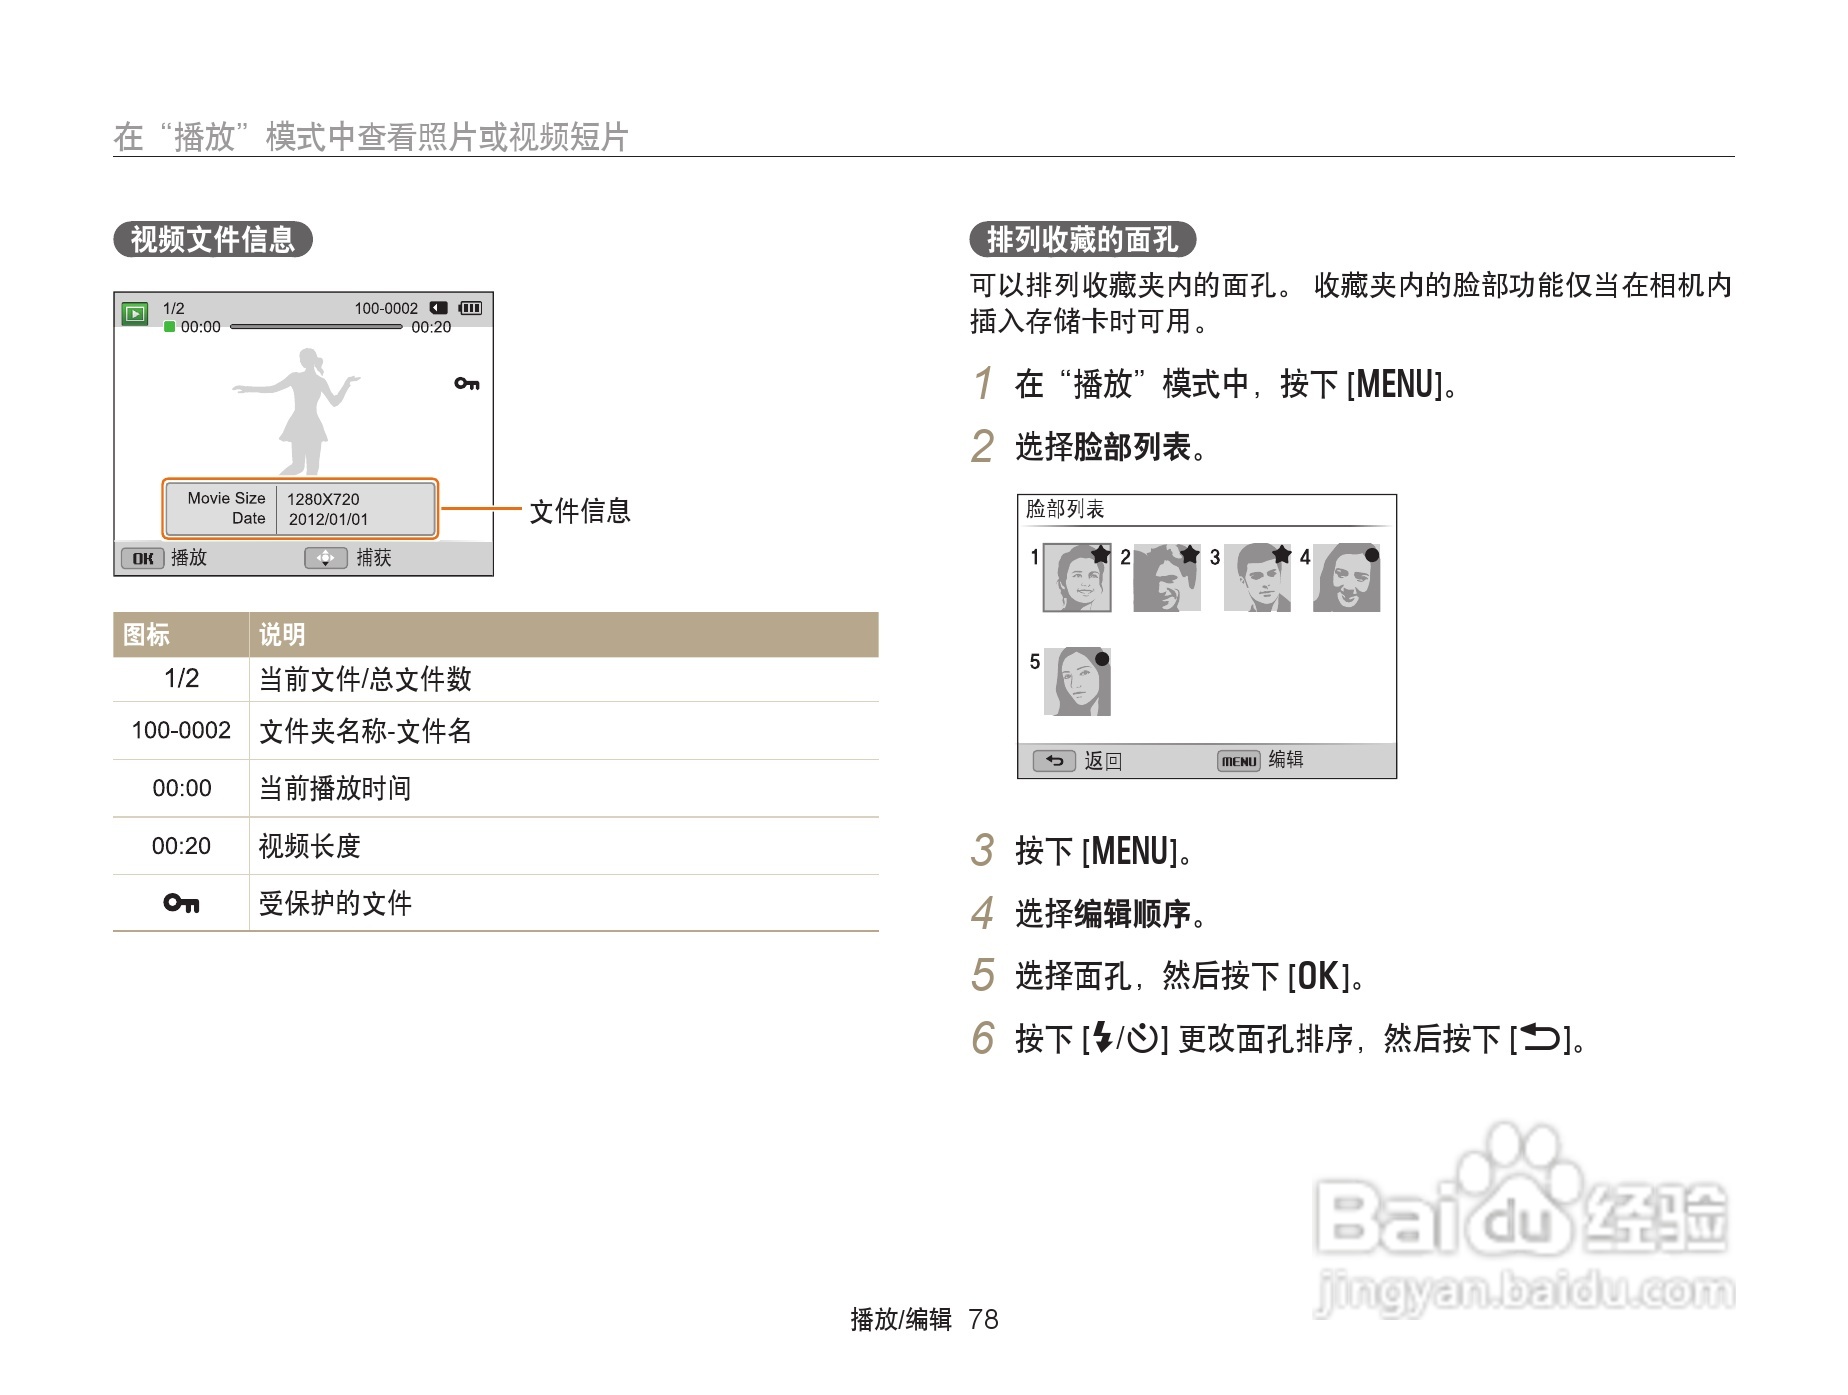
Task: Click the 排列收藏的面孔 section heading
Action: coord(1082,240)
